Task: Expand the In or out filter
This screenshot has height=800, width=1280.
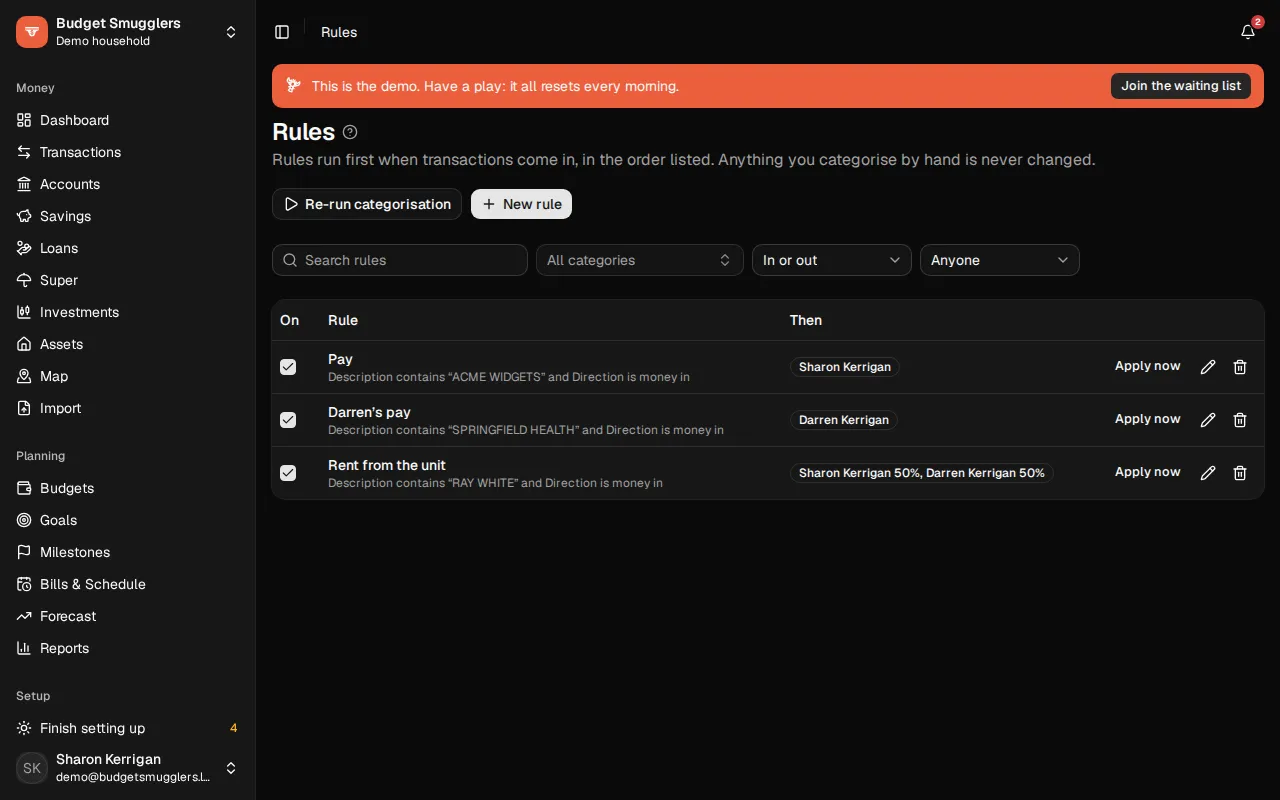Action: coord(832,260)
